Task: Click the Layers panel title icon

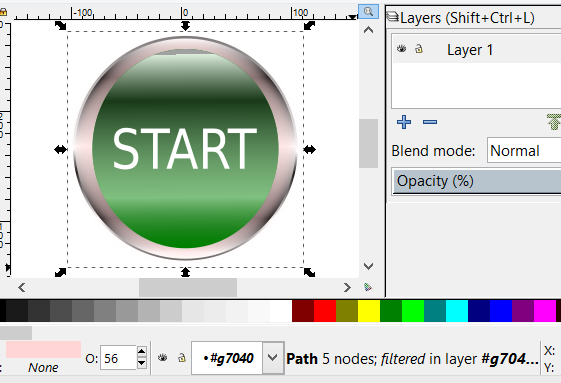Action: coord(393,16)
